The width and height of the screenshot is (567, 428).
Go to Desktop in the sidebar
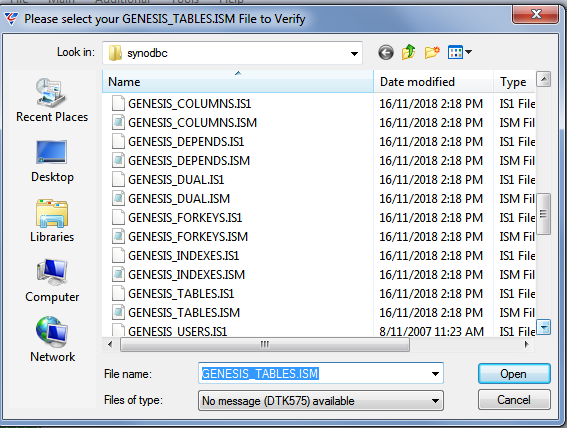tap(52, 161)
